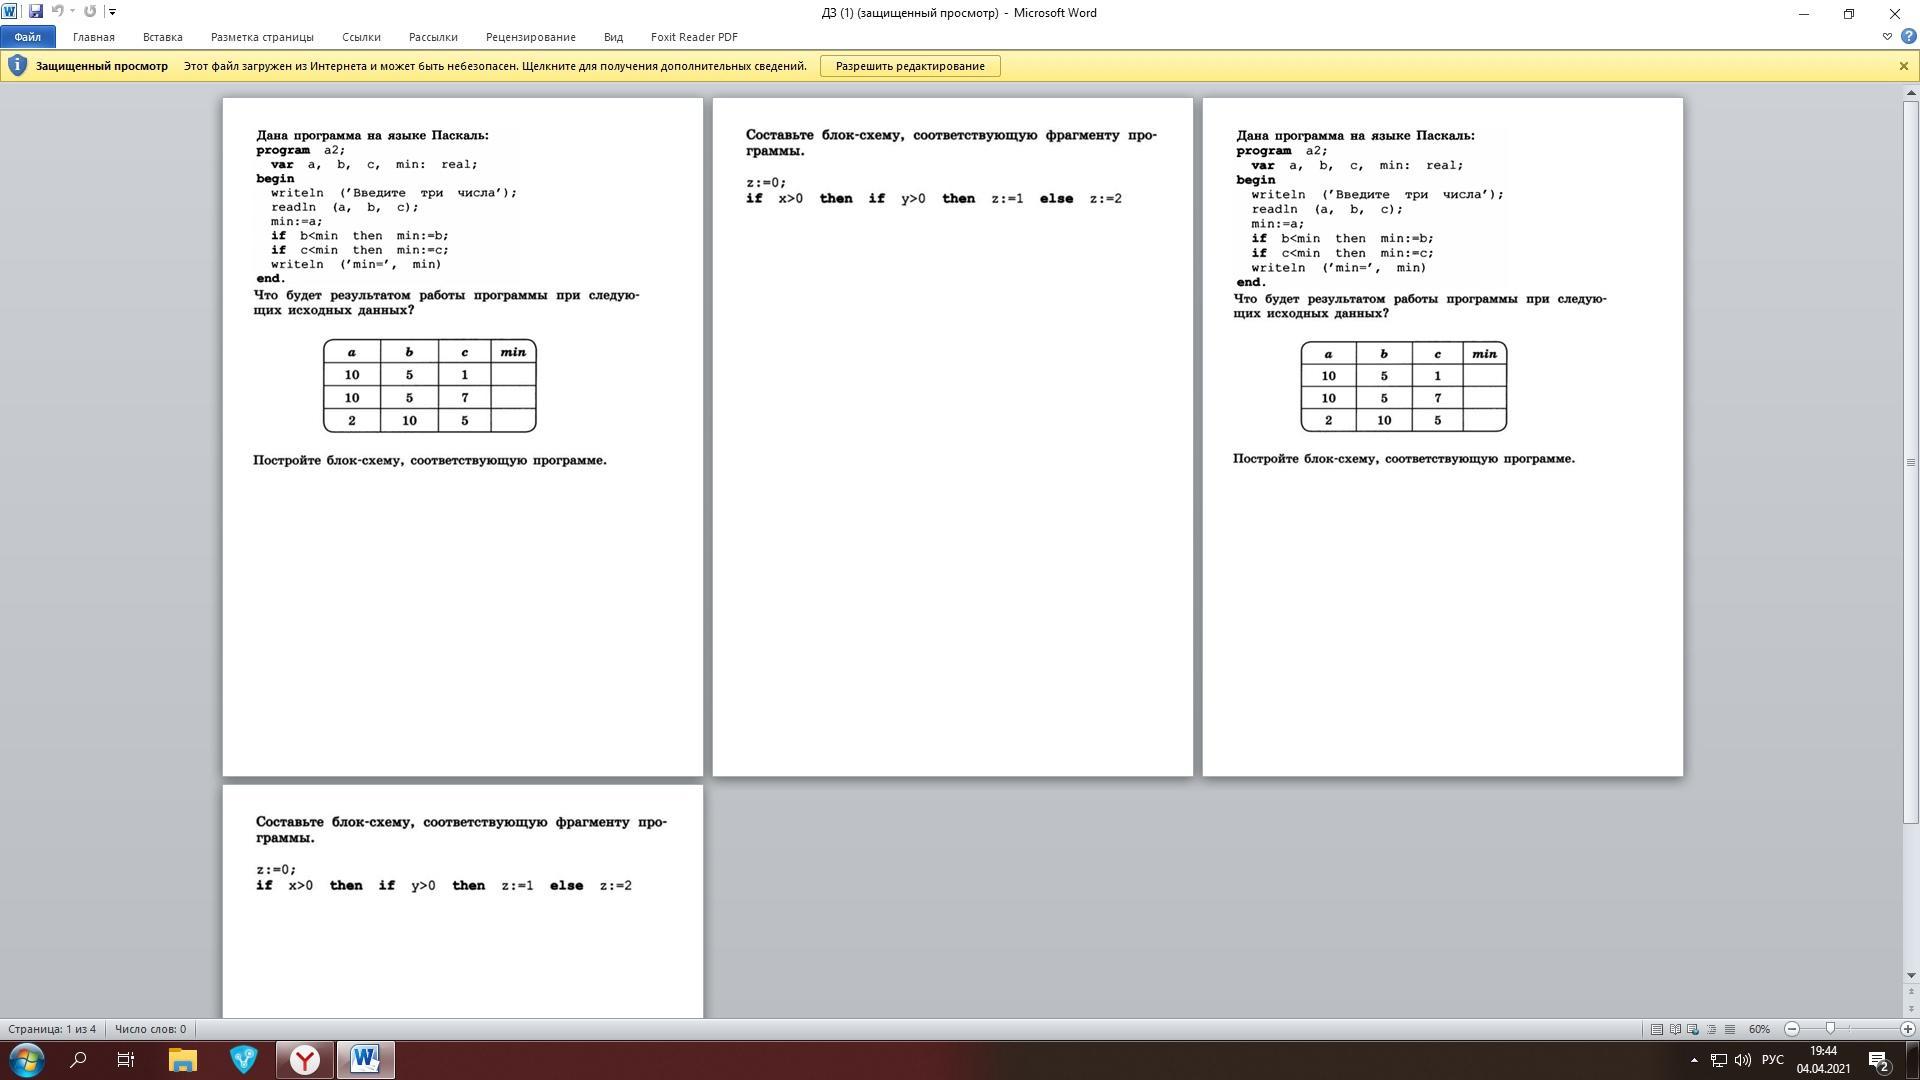Save the document with floppy disk icon
The image size is (1920, 1080).
tap(35, 12)
